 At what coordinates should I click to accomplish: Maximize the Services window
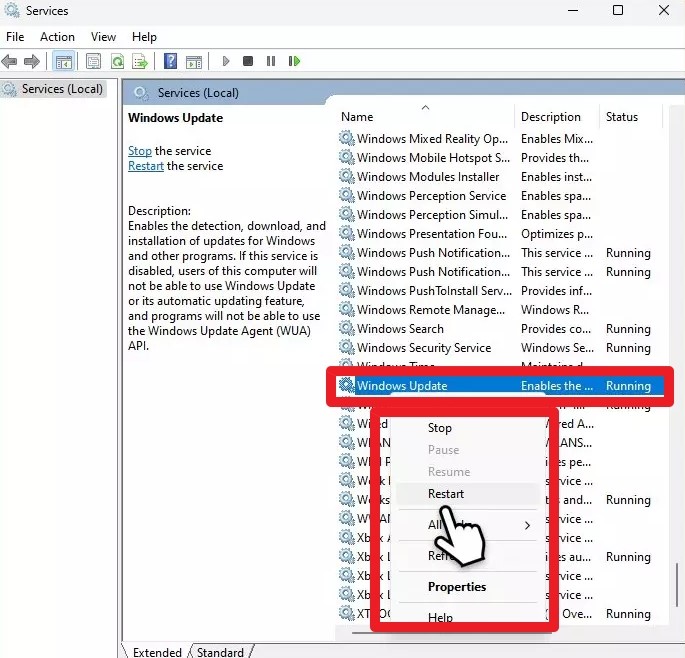pos(618,10)
